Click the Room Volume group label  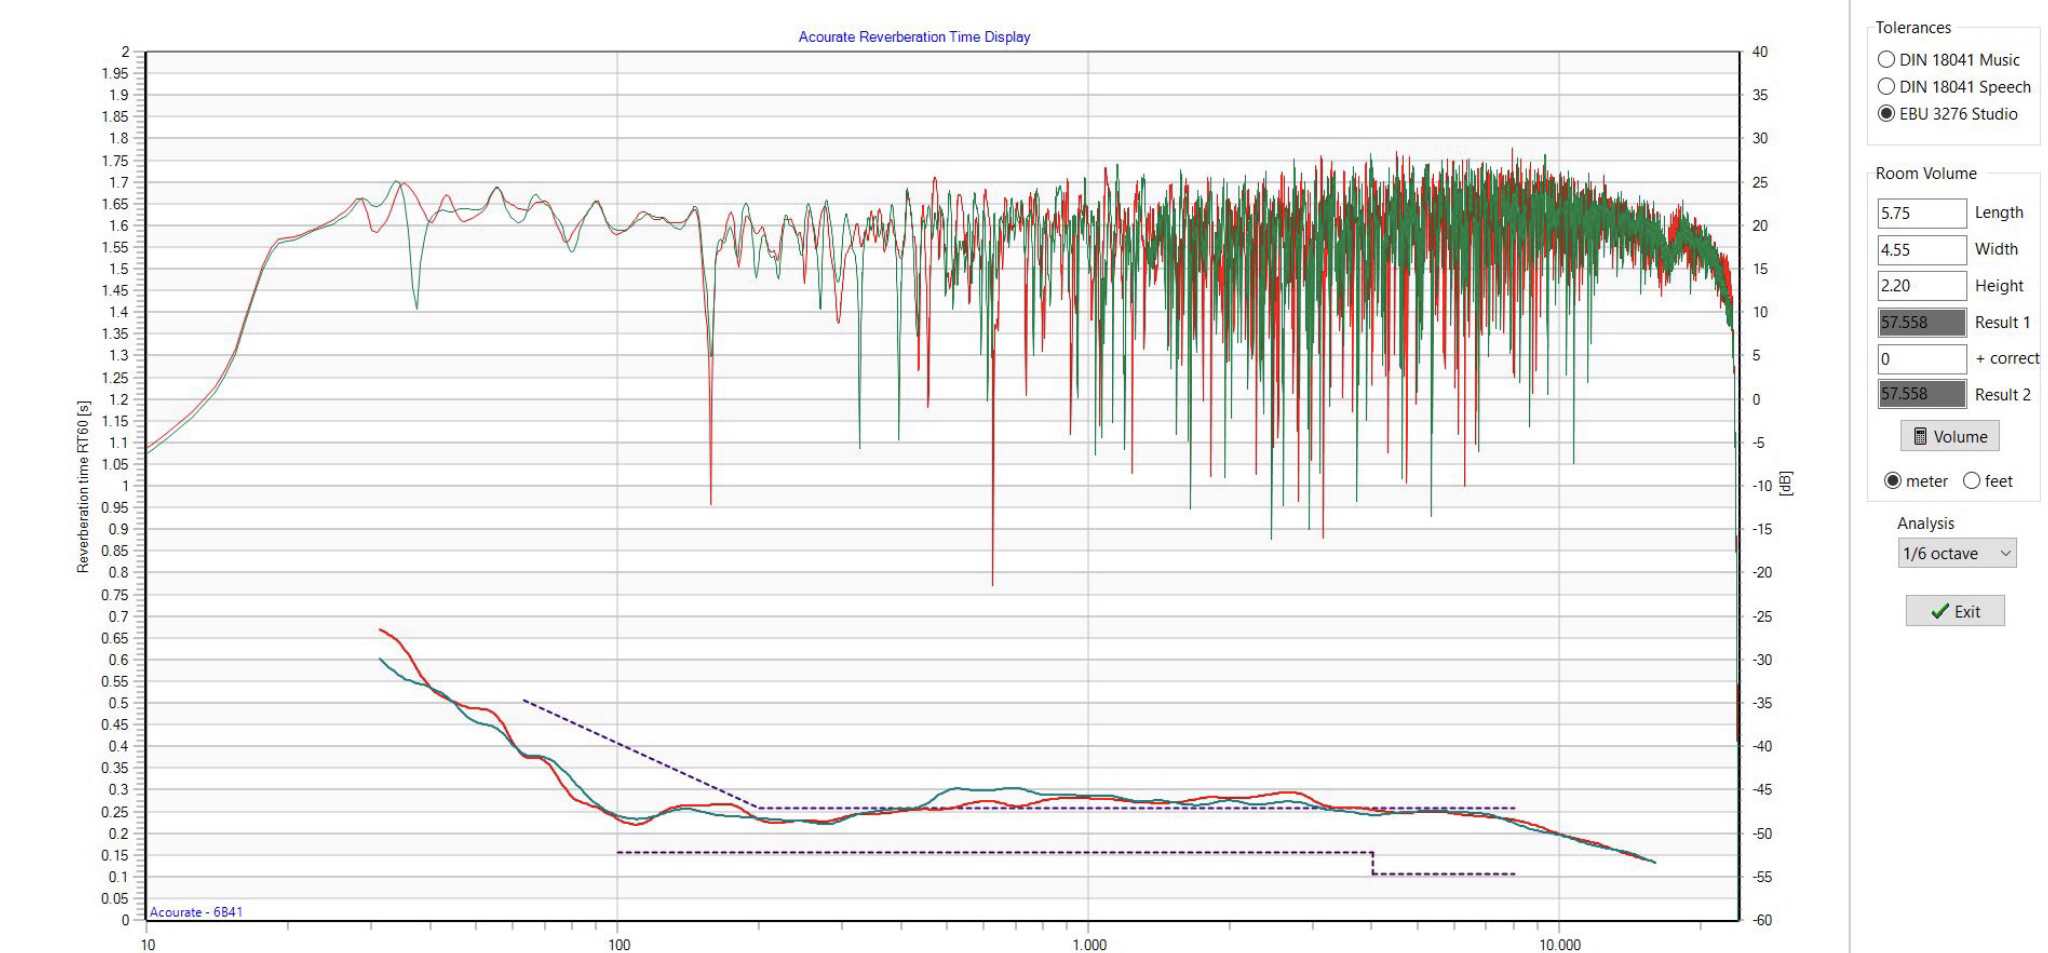pyautogui.click(x=1925, y=173)
